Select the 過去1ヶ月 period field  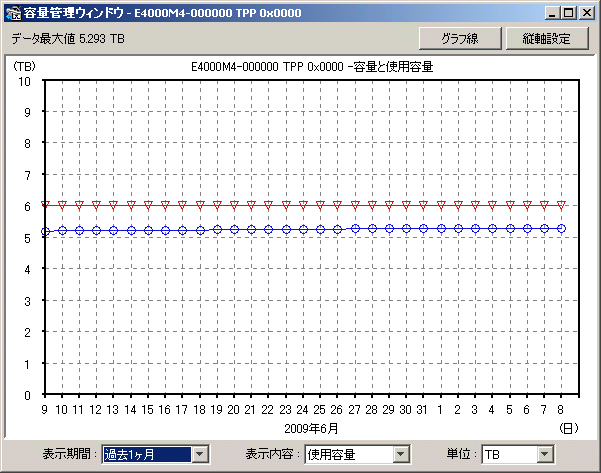[x=147, y=455]
